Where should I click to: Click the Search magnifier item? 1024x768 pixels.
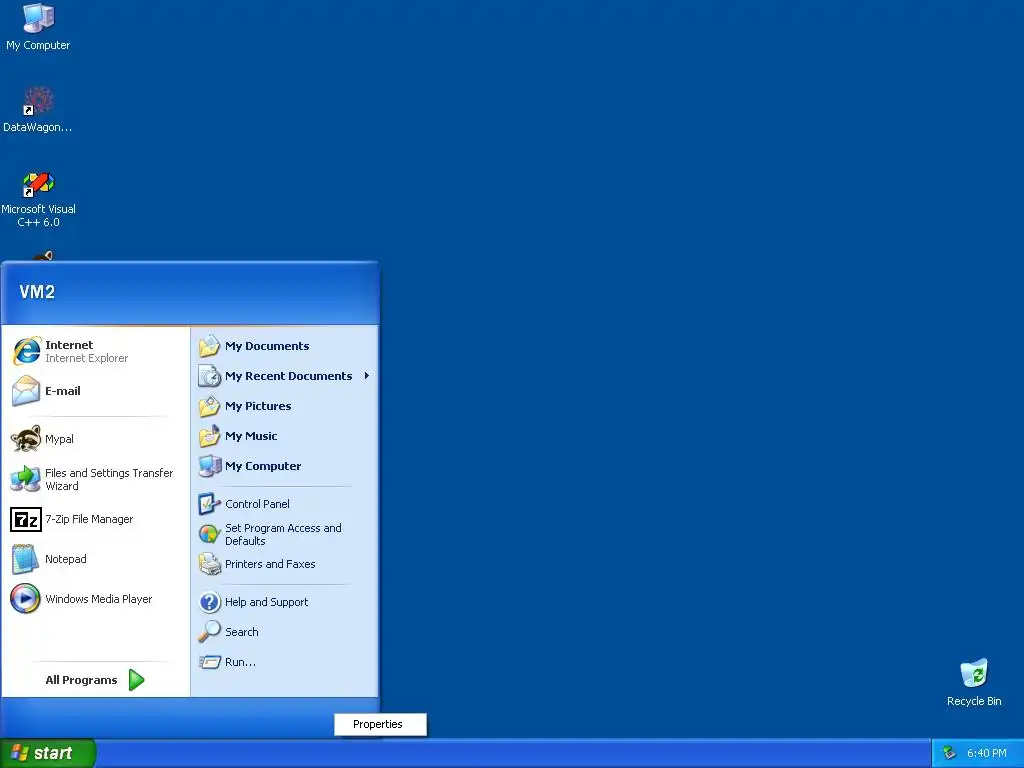(x=284, y=632)
